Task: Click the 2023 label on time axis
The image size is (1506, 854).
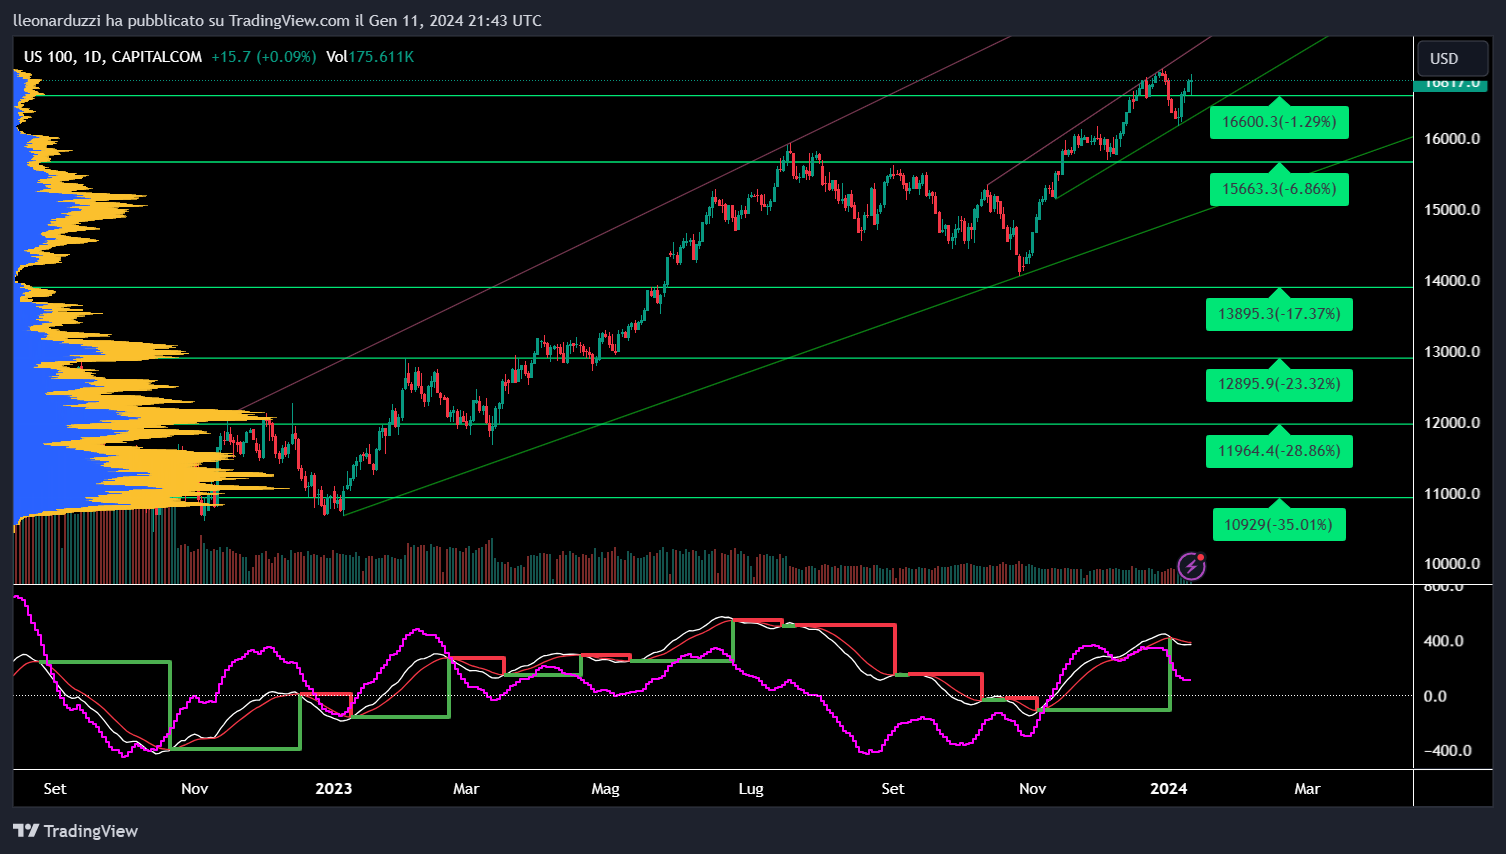Action: [x=334, y=789]
